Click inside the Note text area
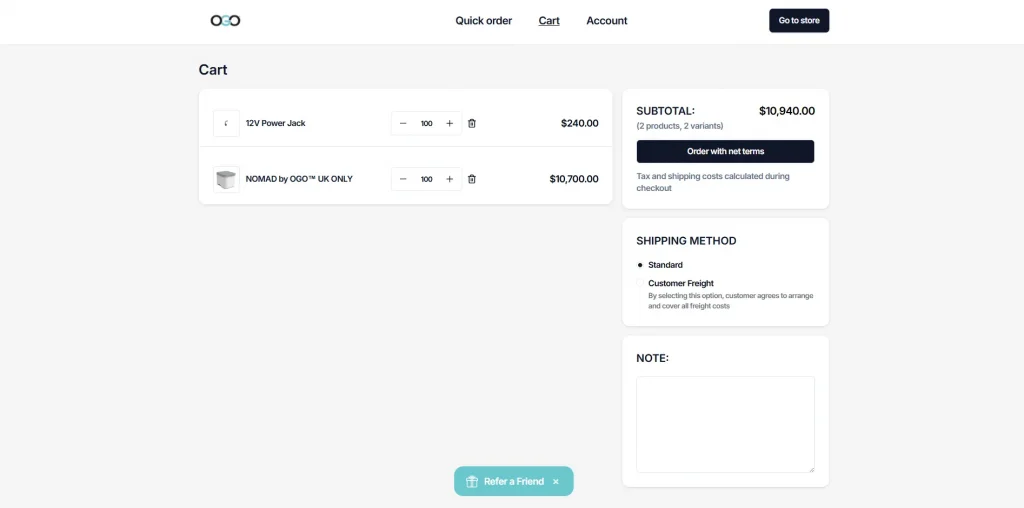The width and height of the screenshot is (1024, 508). point(725,424)
